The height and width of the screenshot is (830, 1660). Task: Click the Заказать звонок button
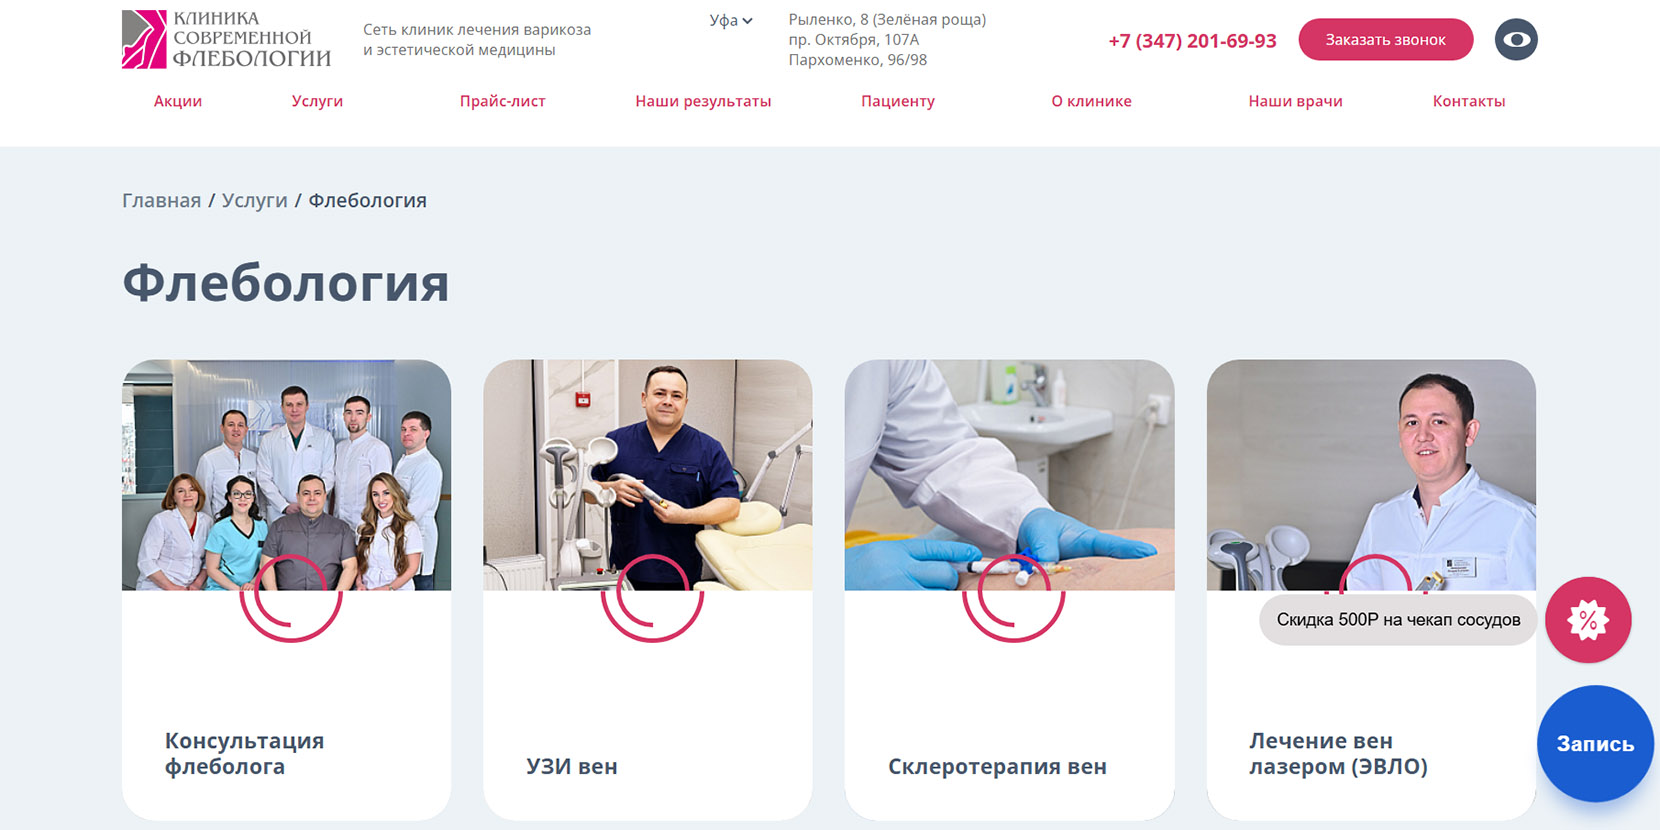(1385, 40)
